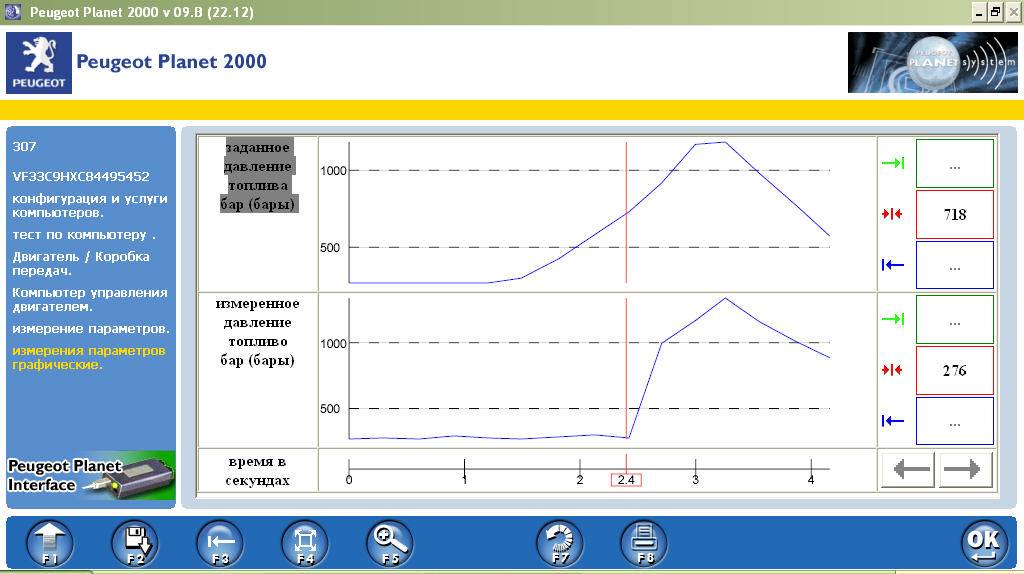The height and width of the screenshot is (574, 1024).
Task: Click the red cursor arrows icon beside 276
Action: click(x=893, y=370)
